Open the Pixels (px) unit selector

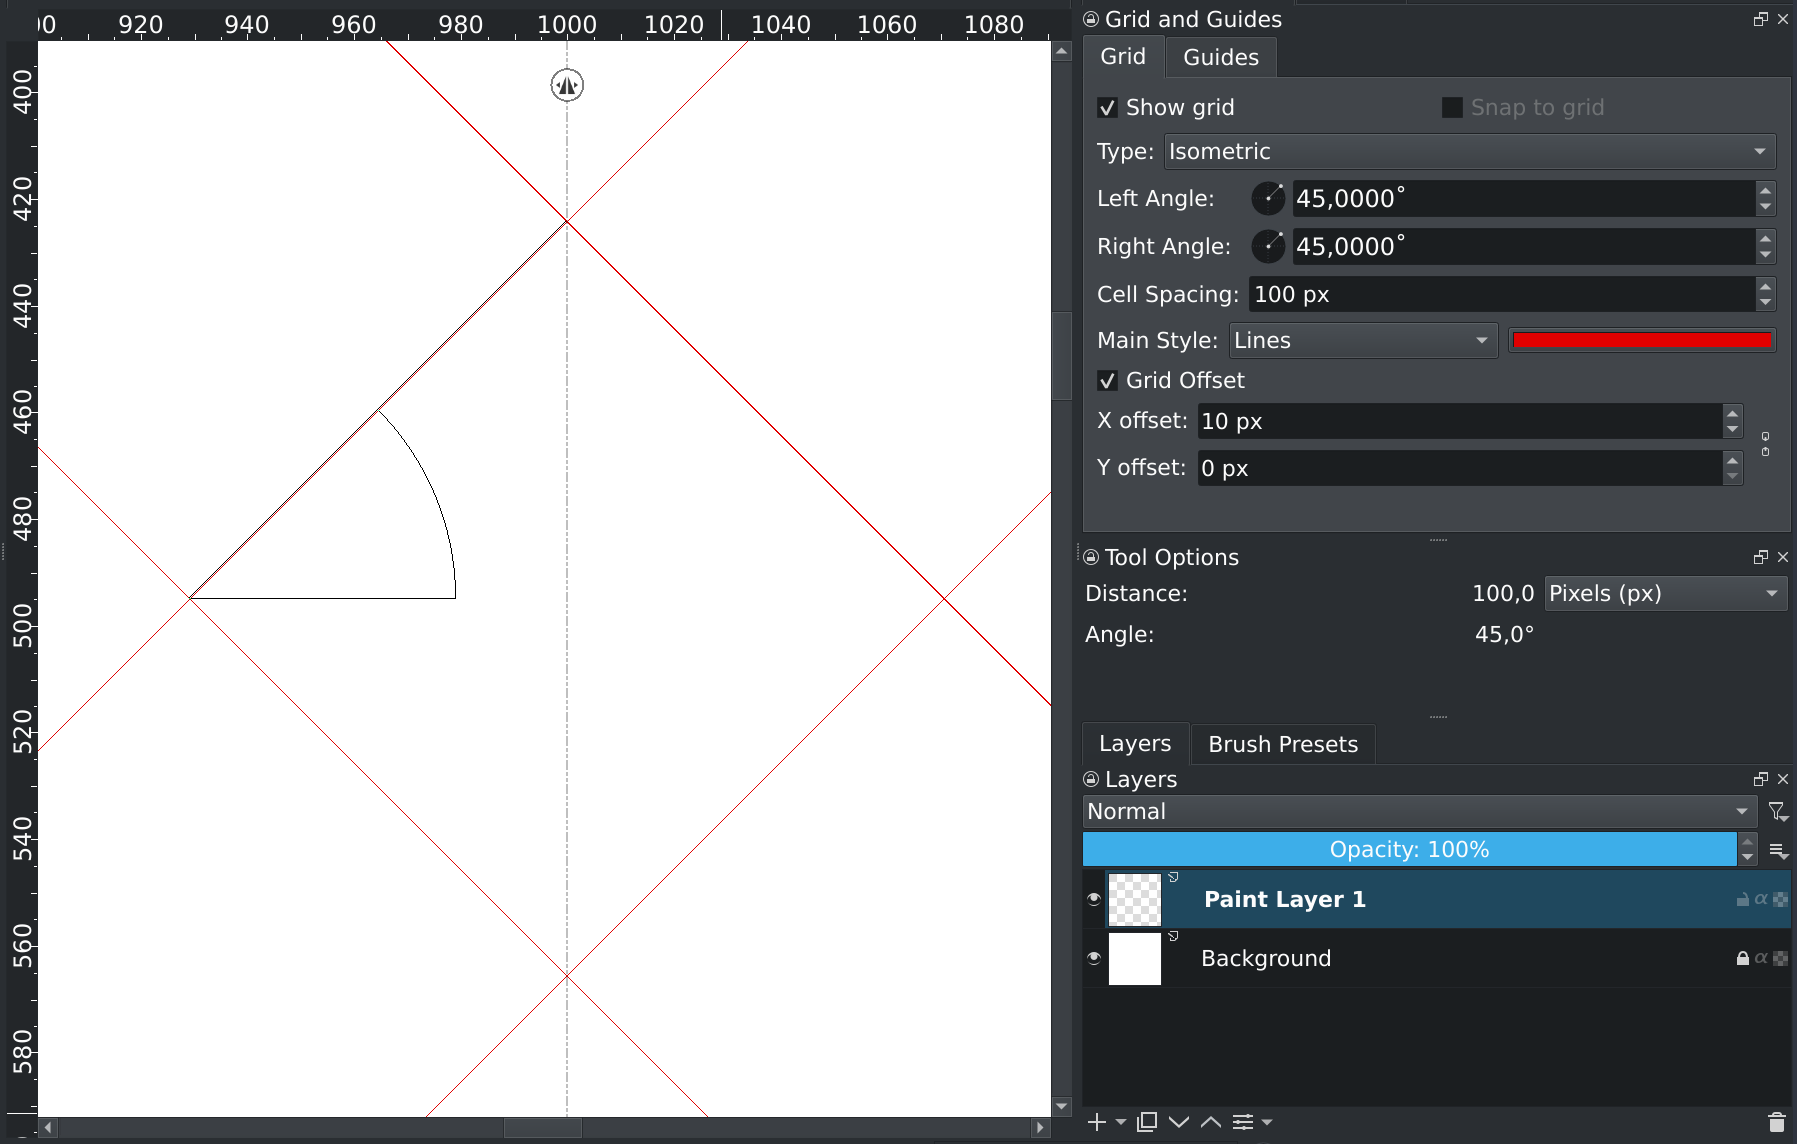point(1664,594)
